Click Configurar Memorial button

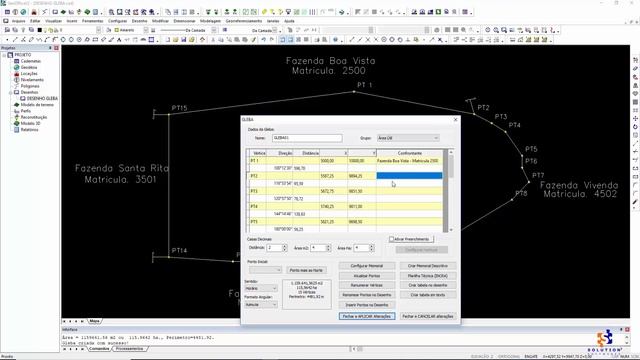tap(367, 266)
